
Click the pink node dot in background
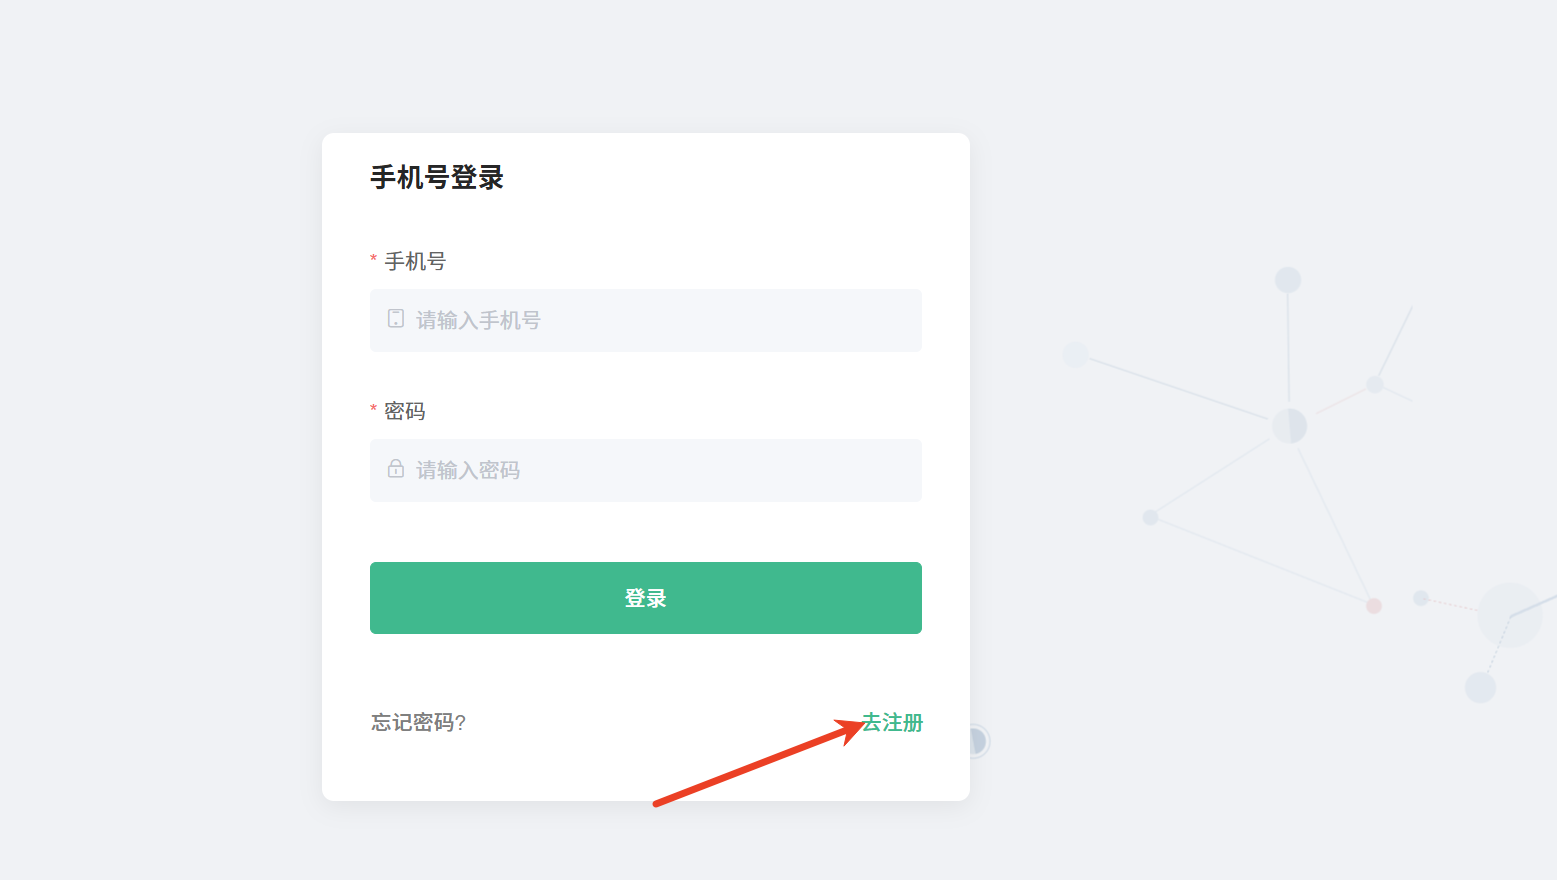[1374, 606]
